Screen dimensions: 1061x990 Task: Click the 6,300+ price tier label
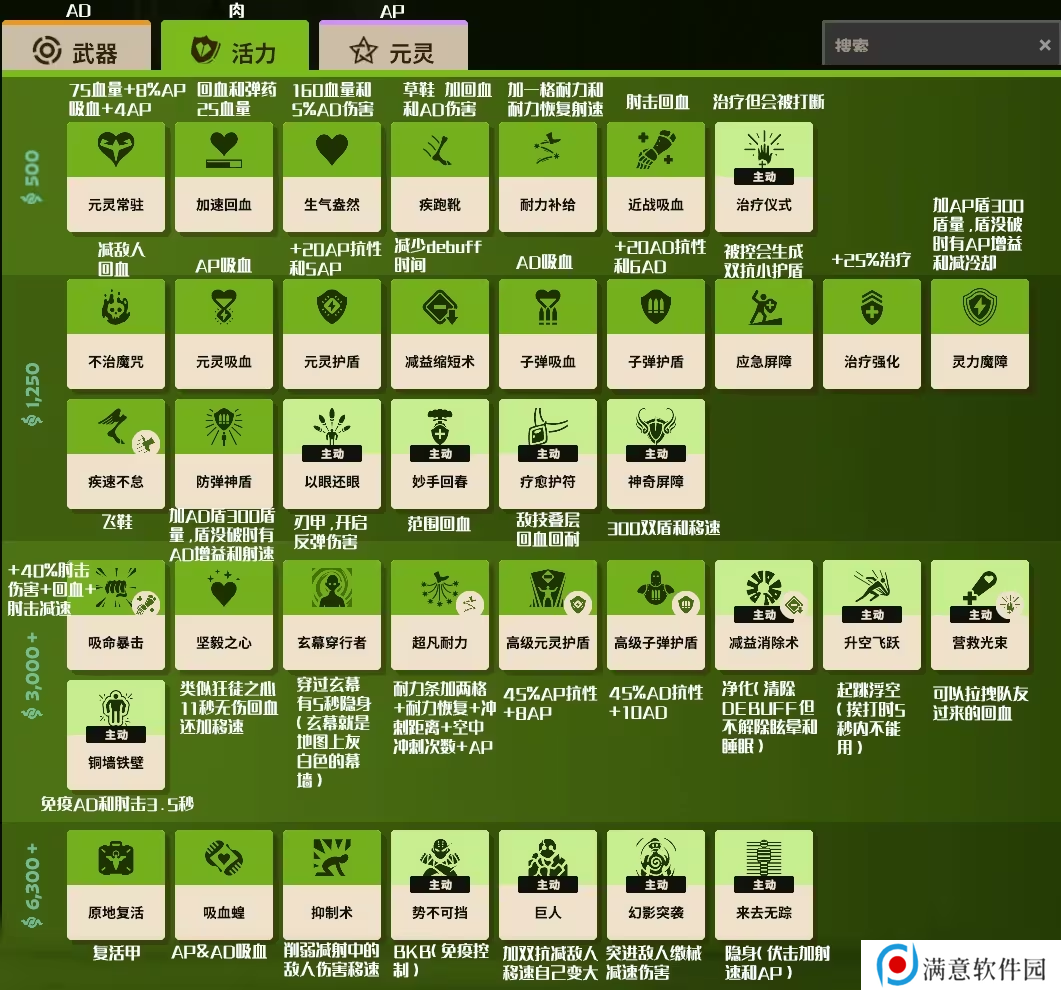(x=31, y=886)
